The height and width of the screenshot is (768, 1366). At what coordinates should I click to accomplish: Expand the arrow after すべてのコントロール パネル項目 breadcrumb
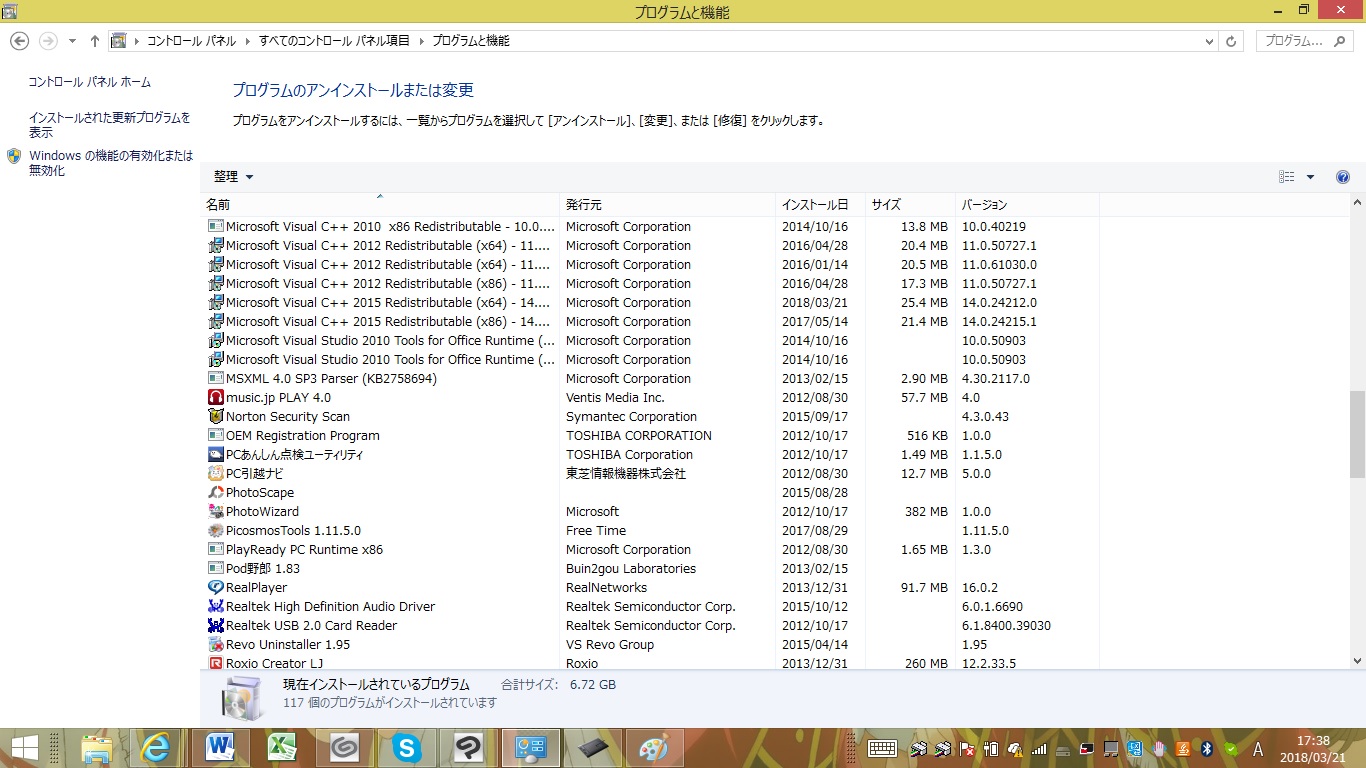[421, 41]
